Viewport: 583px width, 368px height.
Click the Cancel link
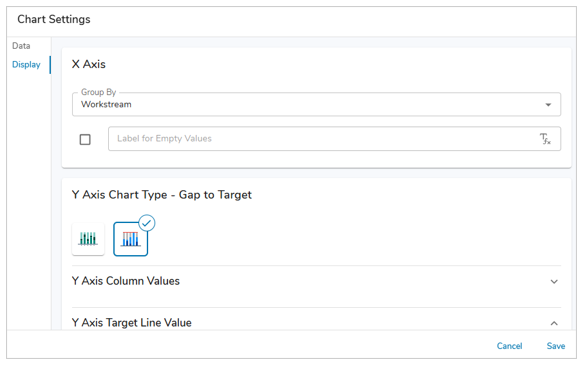point(509,346)
